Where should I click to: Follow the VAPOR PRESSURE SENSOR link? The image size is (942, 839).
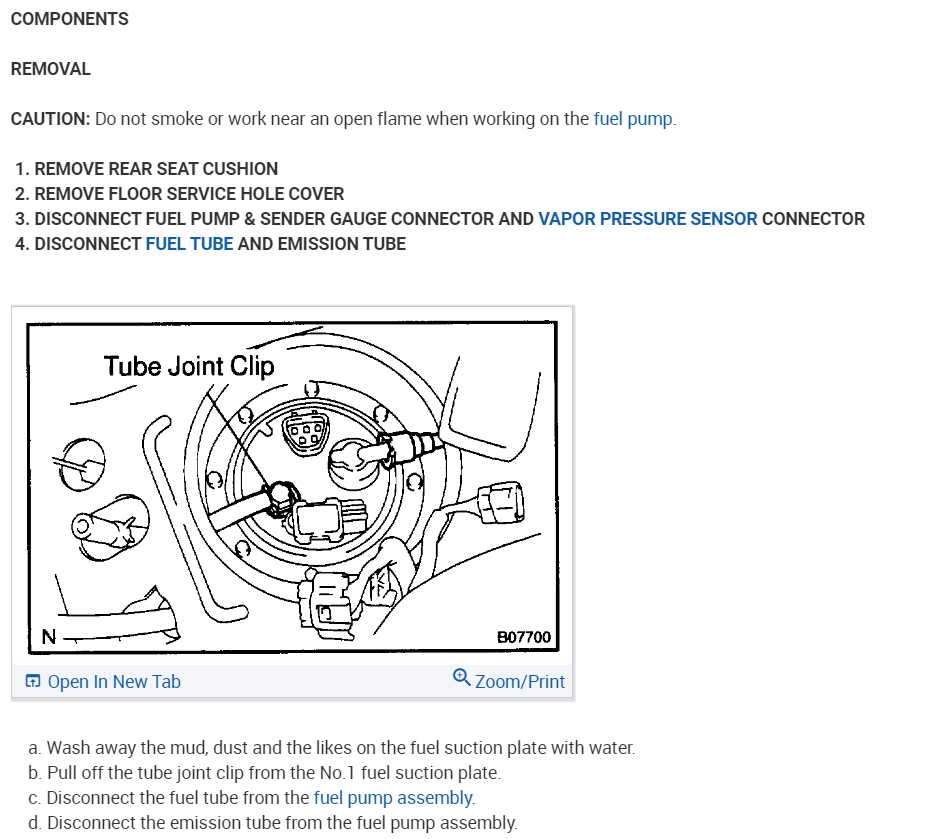(648, 219)
